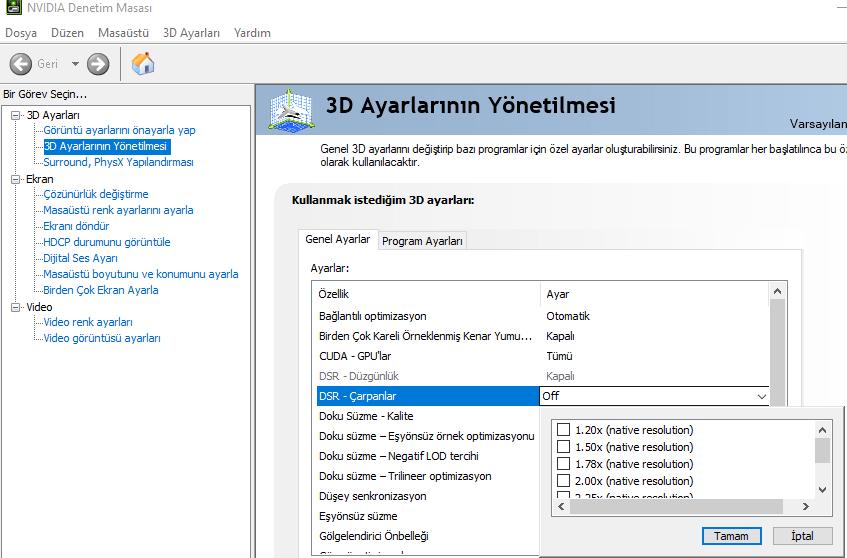Viewport: 847px width, 558px height.
Task: Open the Back history dropdown arrow
Action: coord(75,64)
